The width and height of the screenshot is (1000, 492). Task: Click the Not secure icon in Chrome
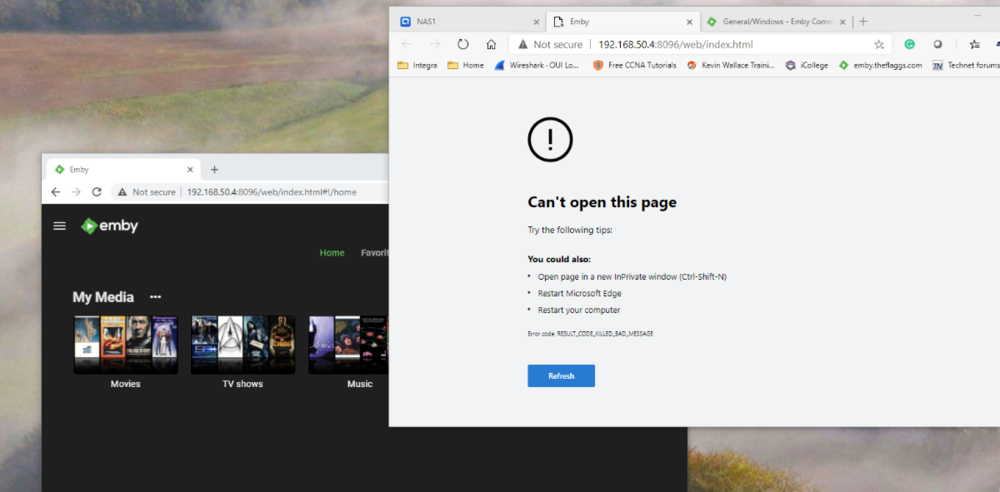[122, 192]
